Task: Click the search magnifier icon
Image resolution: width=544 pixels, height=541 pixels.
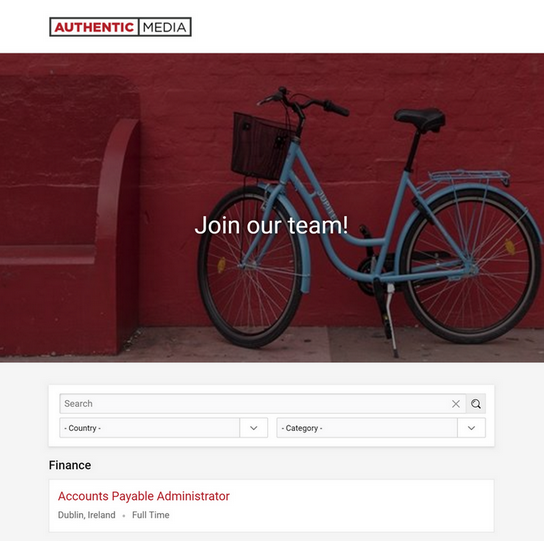Action: [476, 404]
